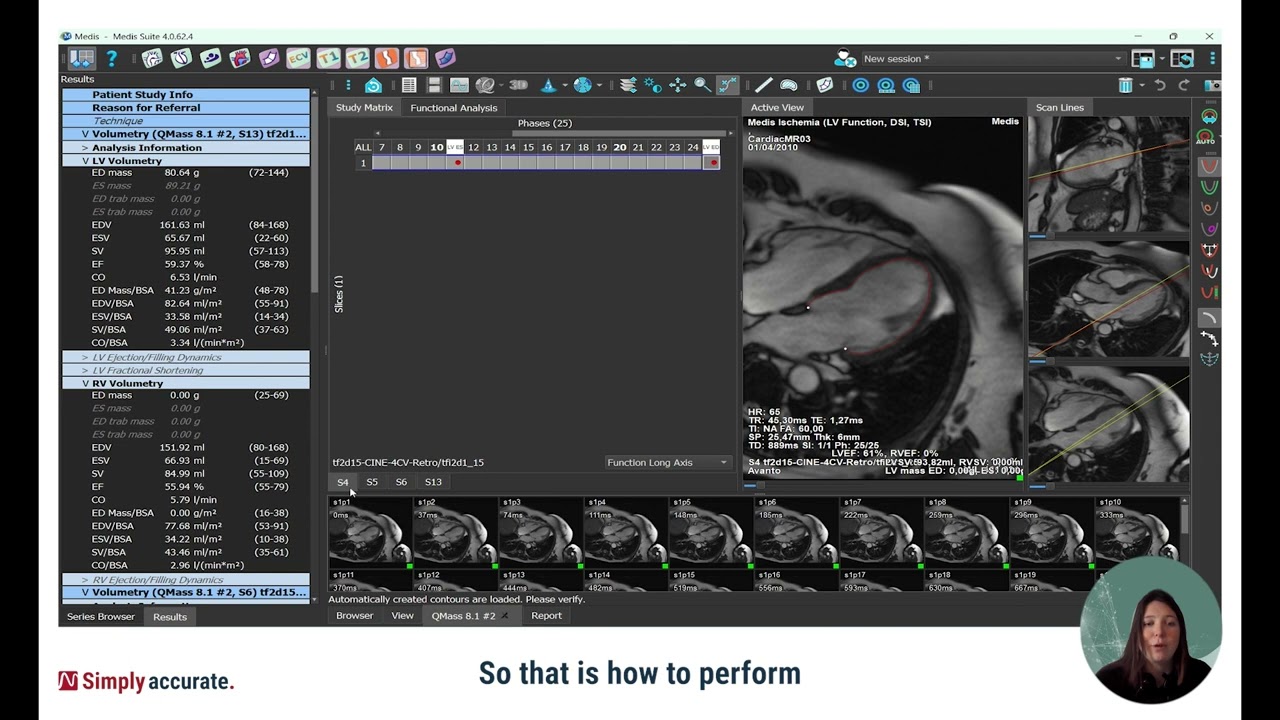1280x720 pixels.
Task: Launch the T2 mapping app icon
Action: (x=357, y=59)
